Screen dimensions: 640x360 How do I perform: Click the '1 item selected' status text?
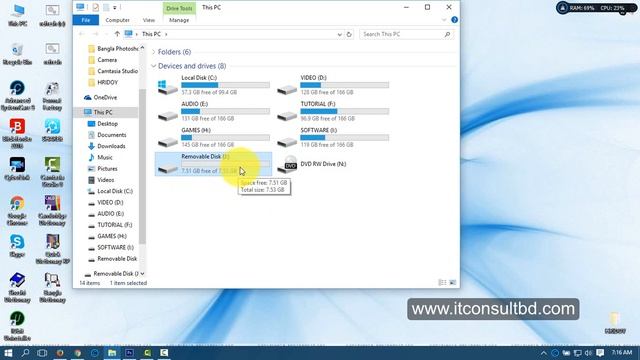128,283
